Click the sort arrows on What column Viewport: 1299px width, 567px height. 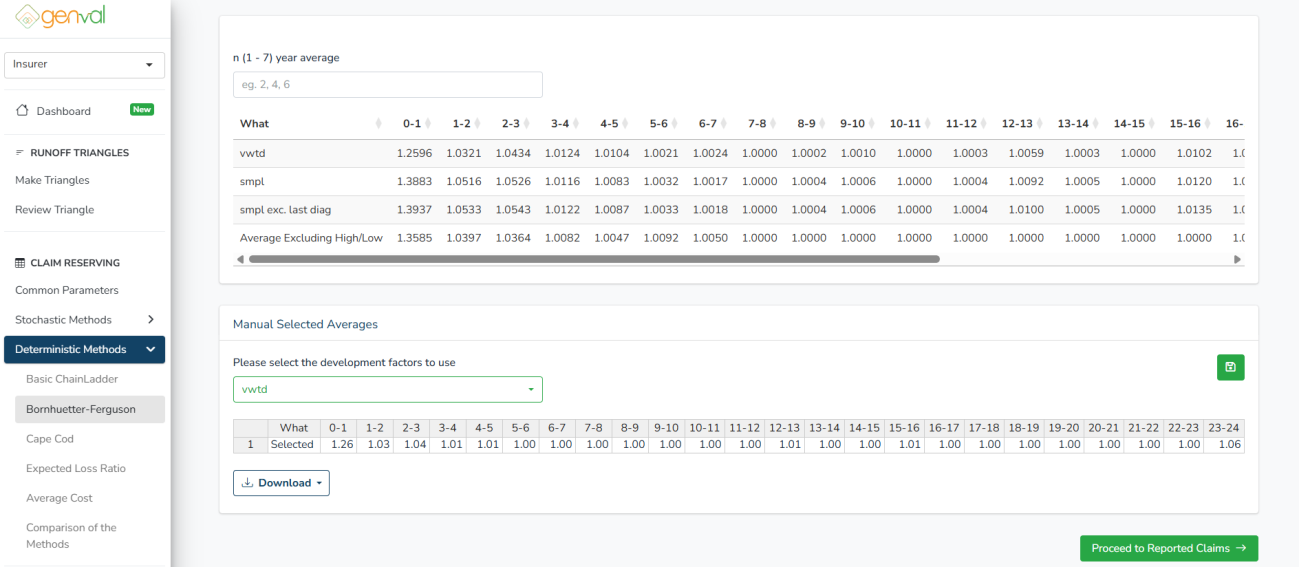(x=379, y=124)
